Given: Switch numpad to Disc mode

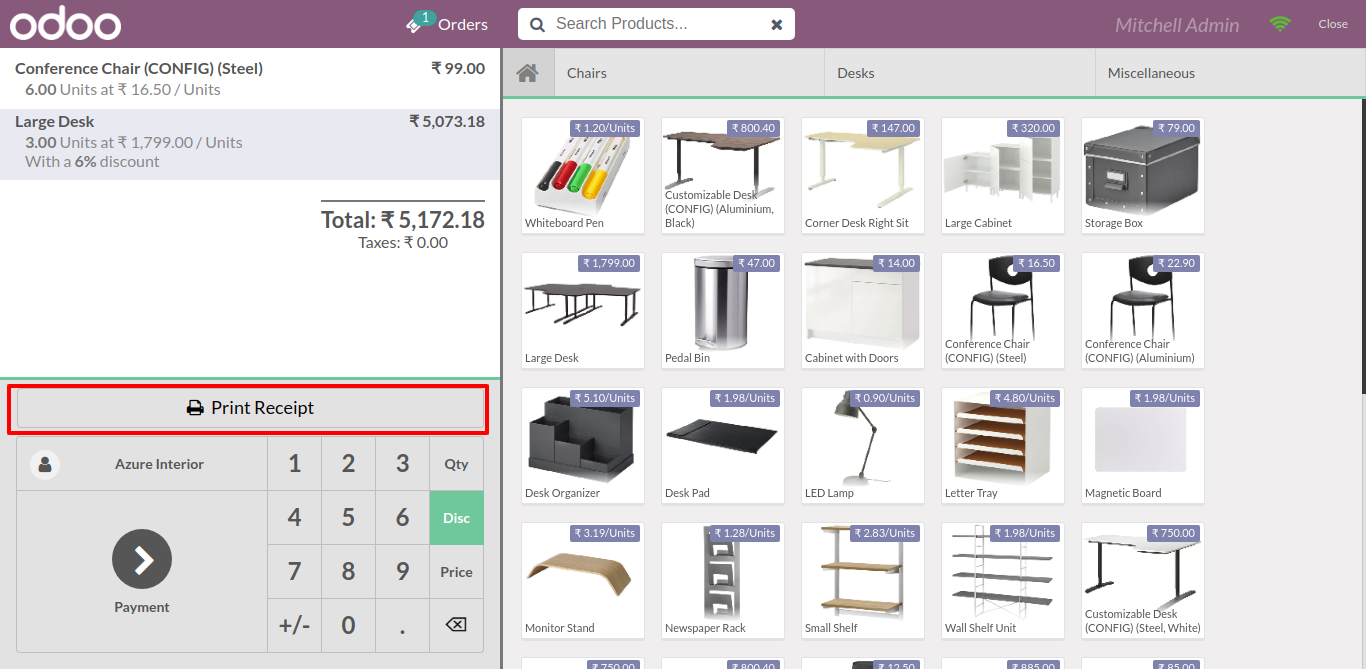Looking at the screenshot, I should (x=456, y=518).
